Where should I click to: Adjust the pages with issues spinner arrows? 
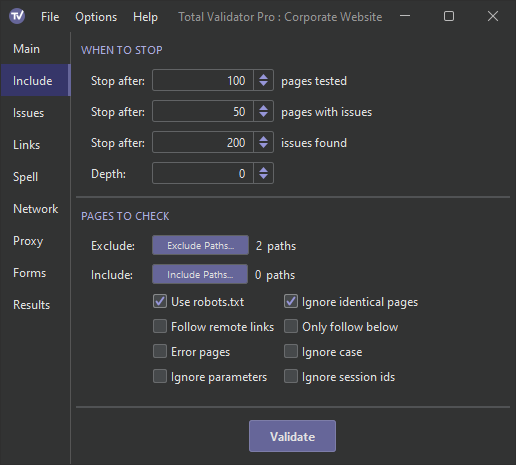(263, 111)
